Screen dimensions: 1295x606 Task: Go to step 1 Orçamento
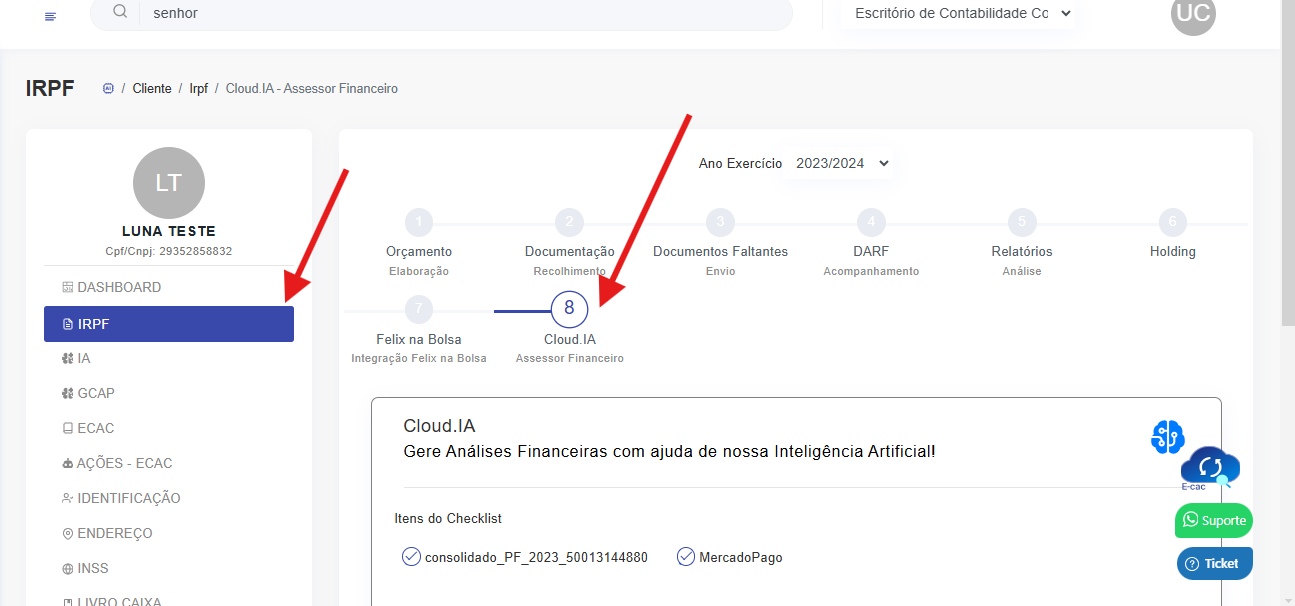coord(419,222)
